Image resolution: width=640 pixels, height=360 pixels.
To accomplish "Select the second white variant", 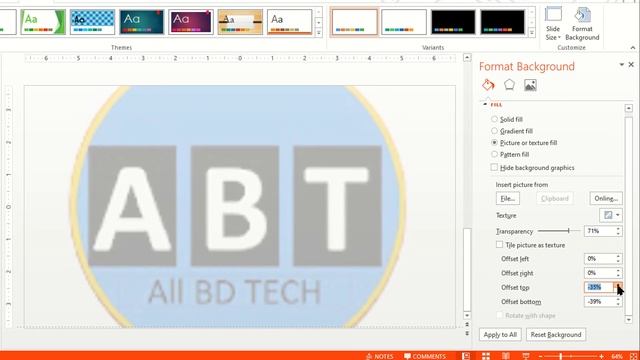I will tap(404, 22).
